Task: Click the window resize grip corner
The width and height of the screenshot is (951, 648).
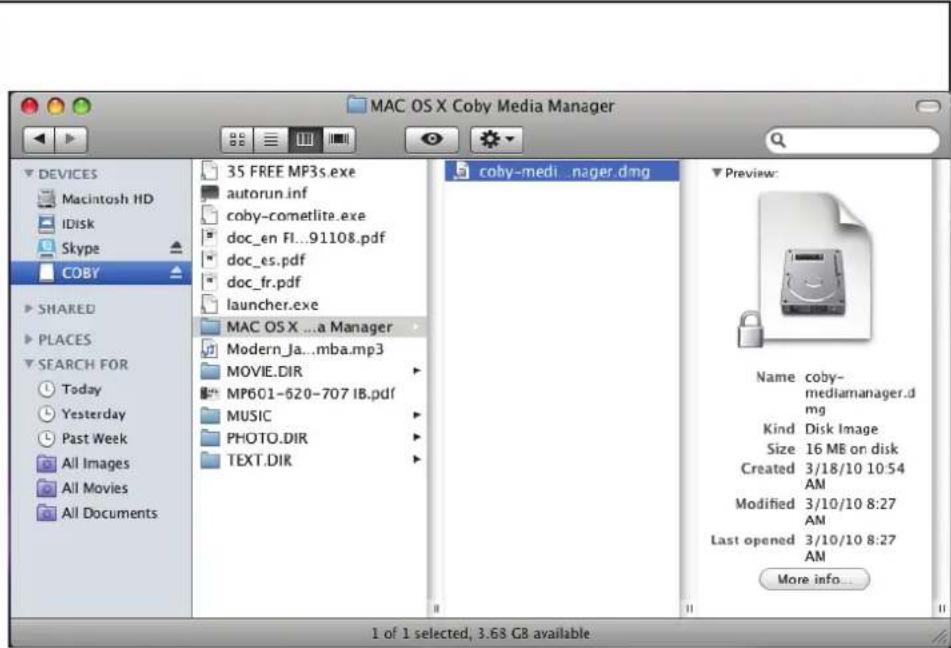Action: pyautogui.click(x=940, y=636)
